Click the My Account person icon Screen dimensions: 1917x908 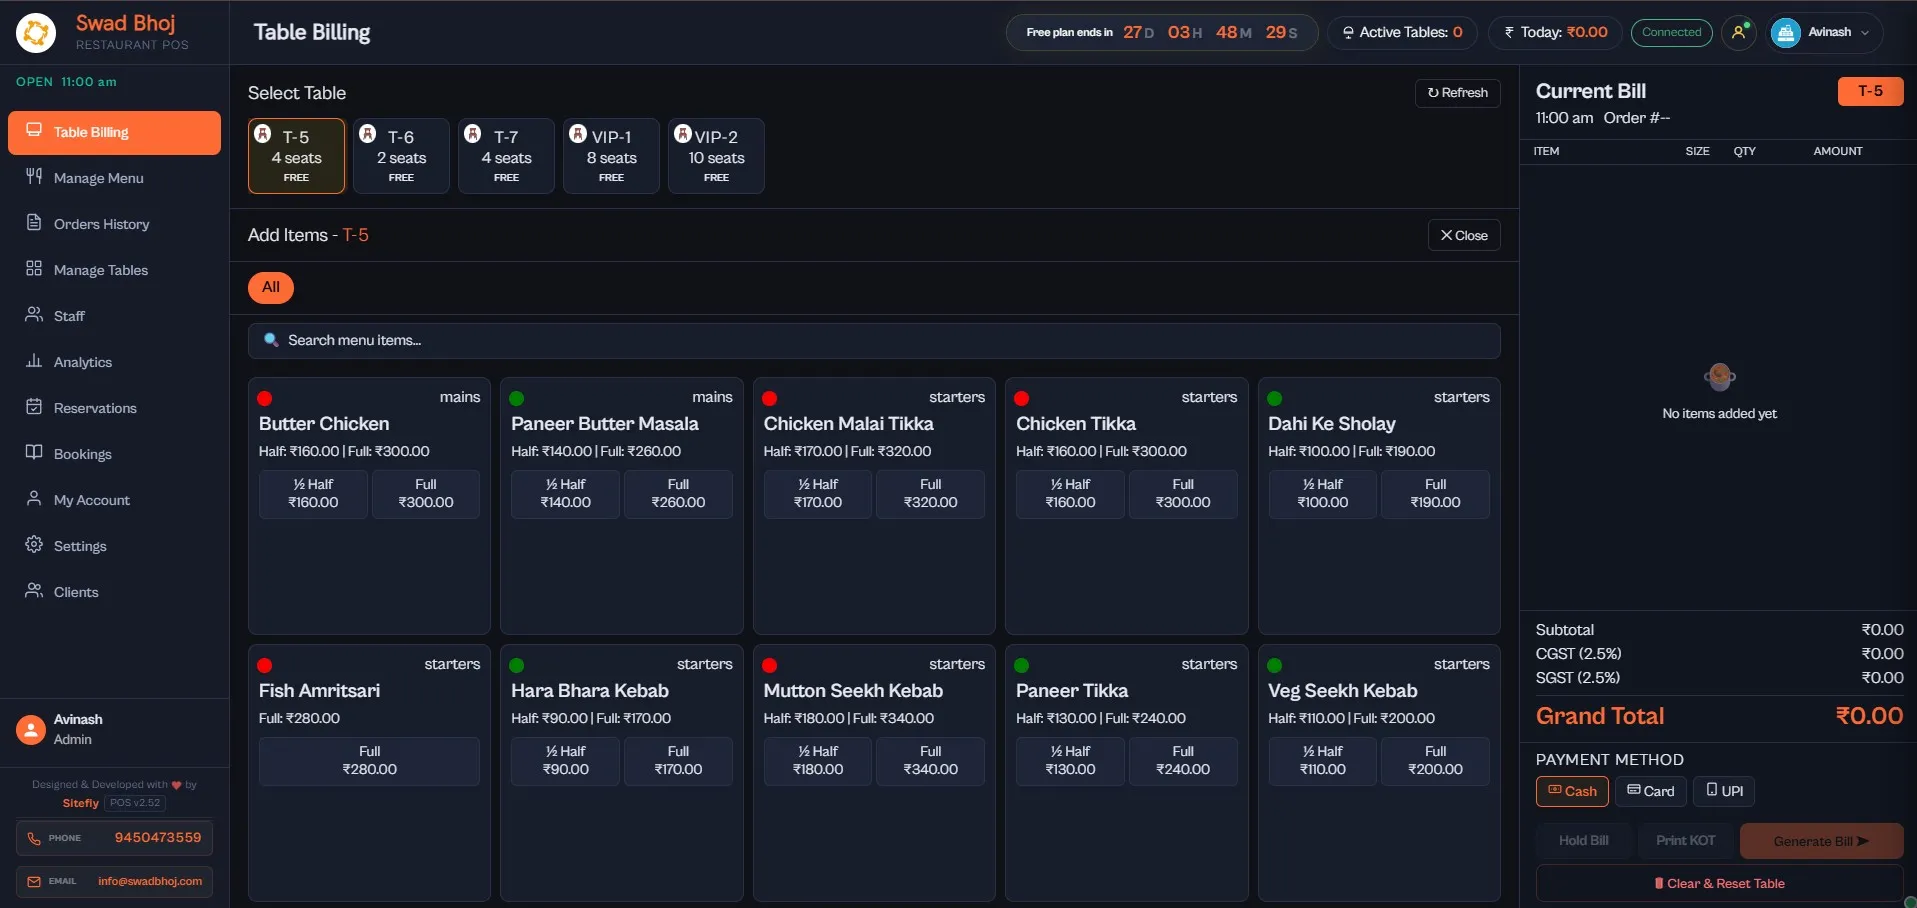tap(34, 498)
